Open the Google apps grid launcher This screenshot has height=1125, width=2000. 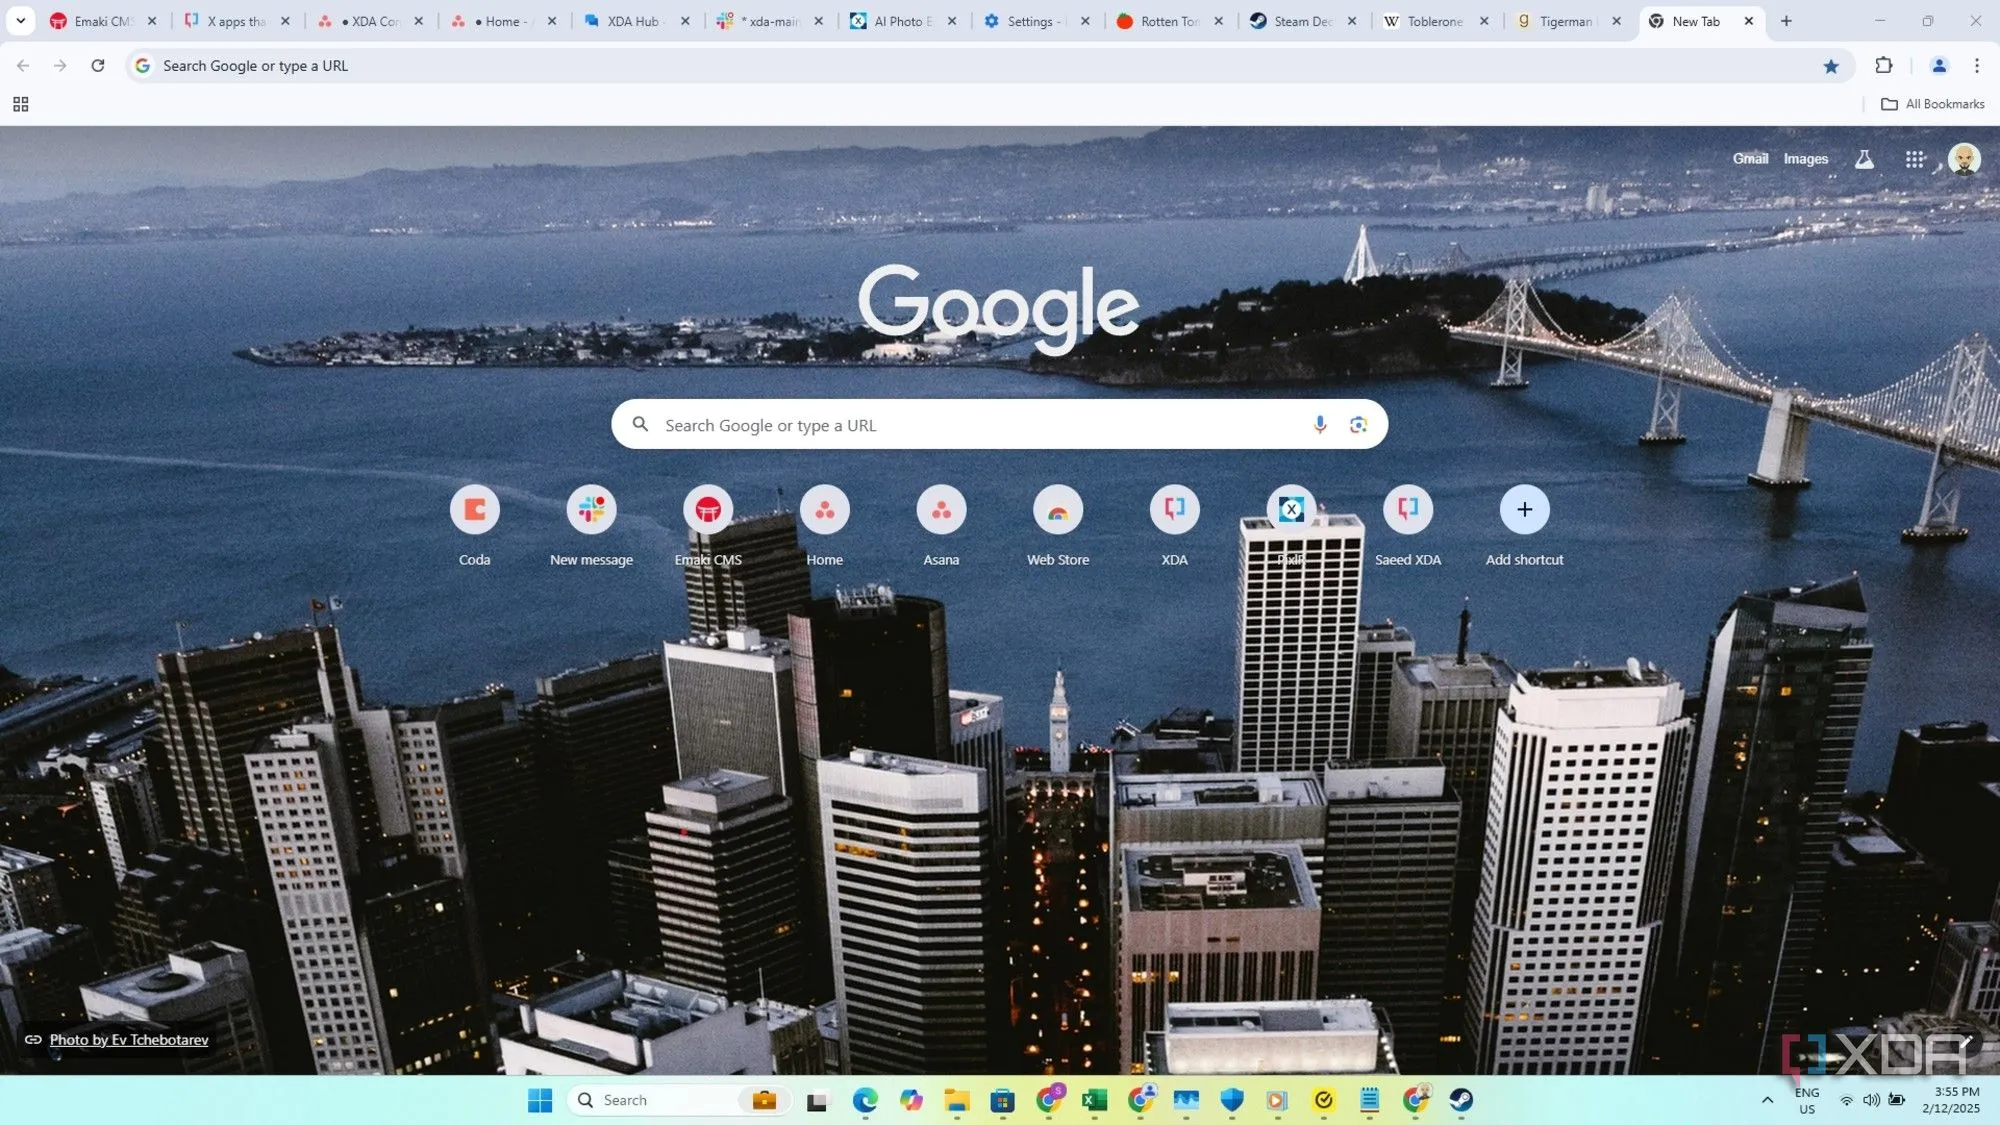1915,159
